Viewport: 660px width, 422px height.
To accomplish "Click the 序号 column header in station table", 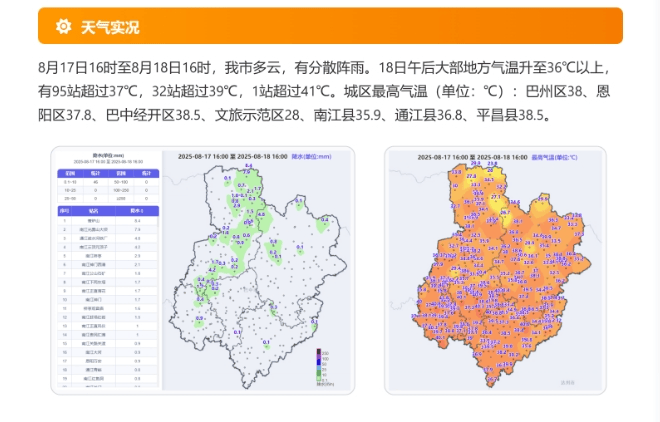I will (63, 211).
